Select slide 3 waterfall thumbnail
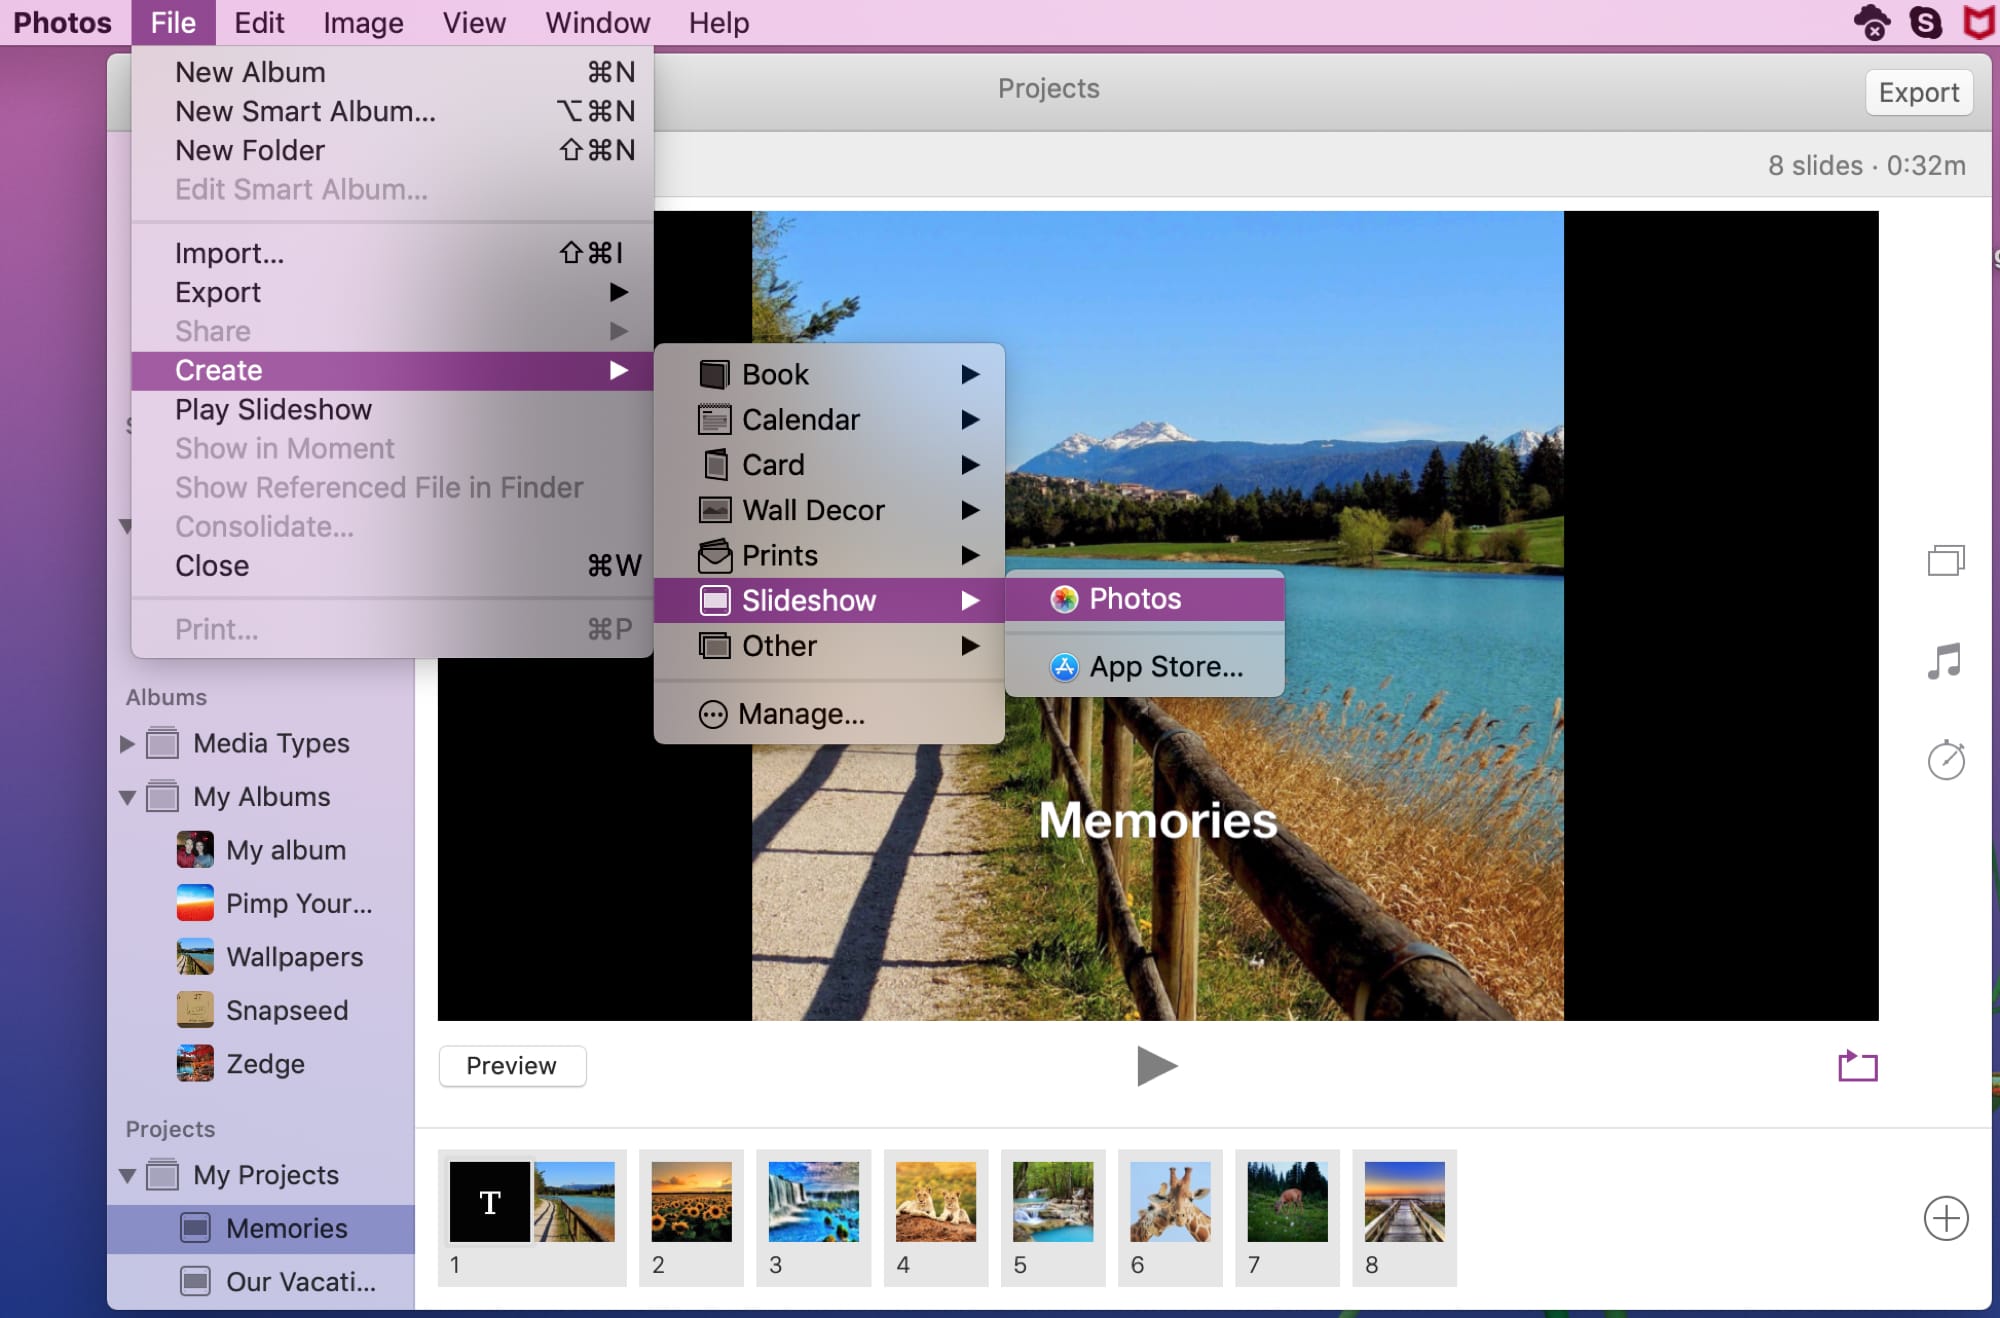 [x=813, y=1202]
